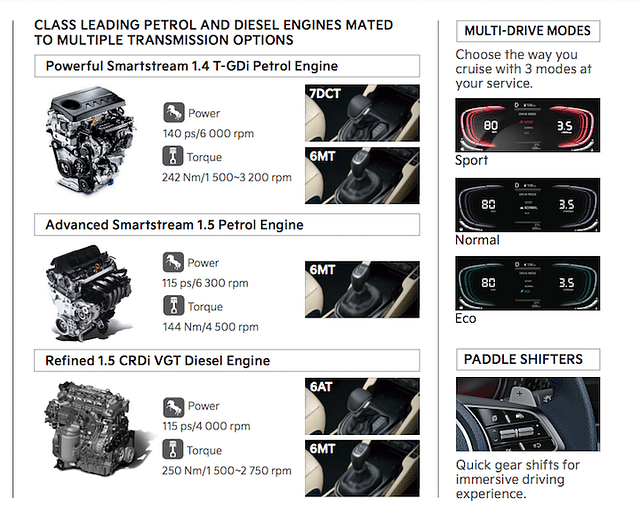Viewport: 640px width, 515px height.
Task: Click the horse Power icon for 1.5 Petrol
Action: click(x=173, y=262)
